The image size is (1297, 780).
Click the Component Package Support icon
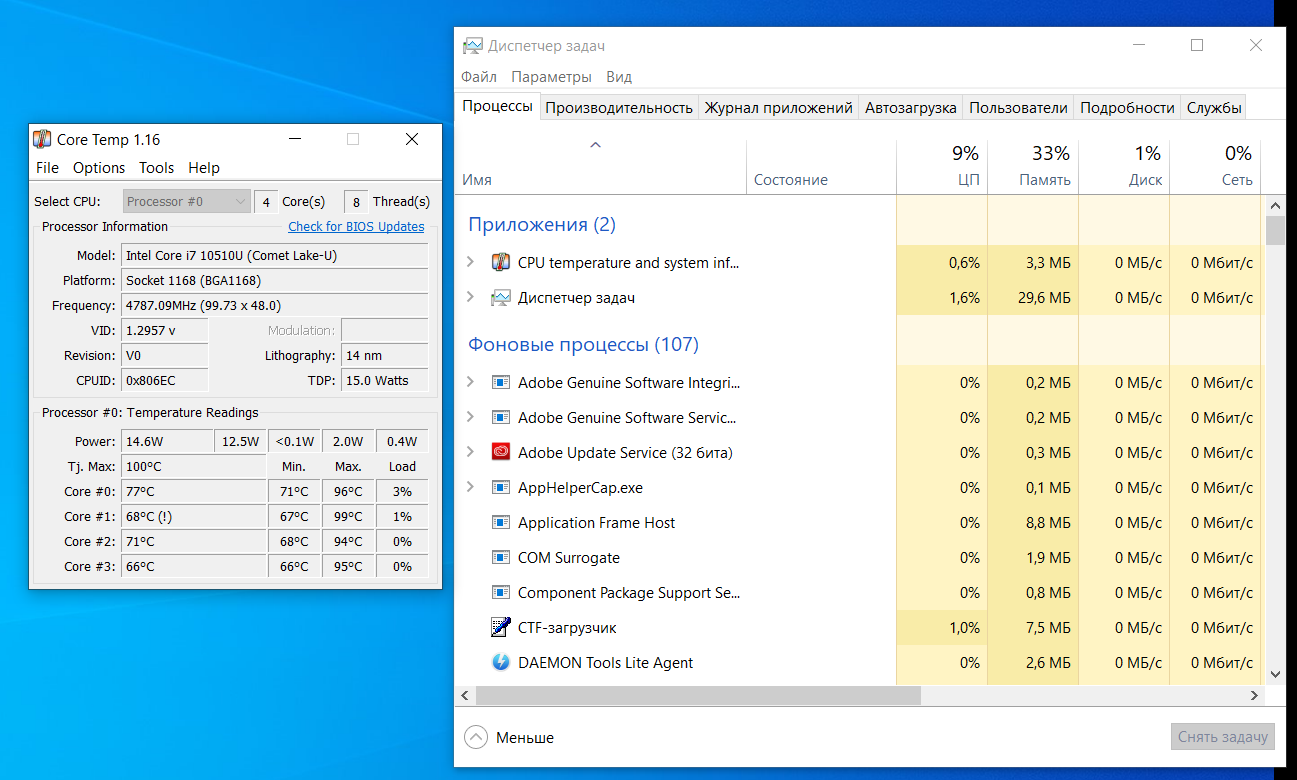(501, 593)
